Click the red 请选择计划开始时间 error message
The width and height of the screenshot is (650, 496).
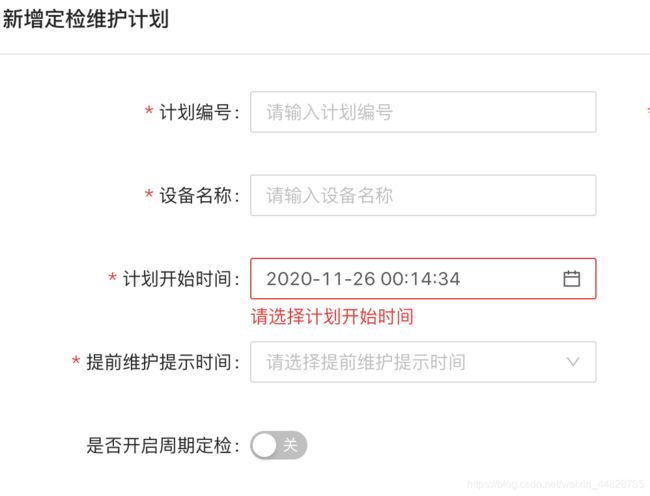pyautogui.click(x=332, y=317)
